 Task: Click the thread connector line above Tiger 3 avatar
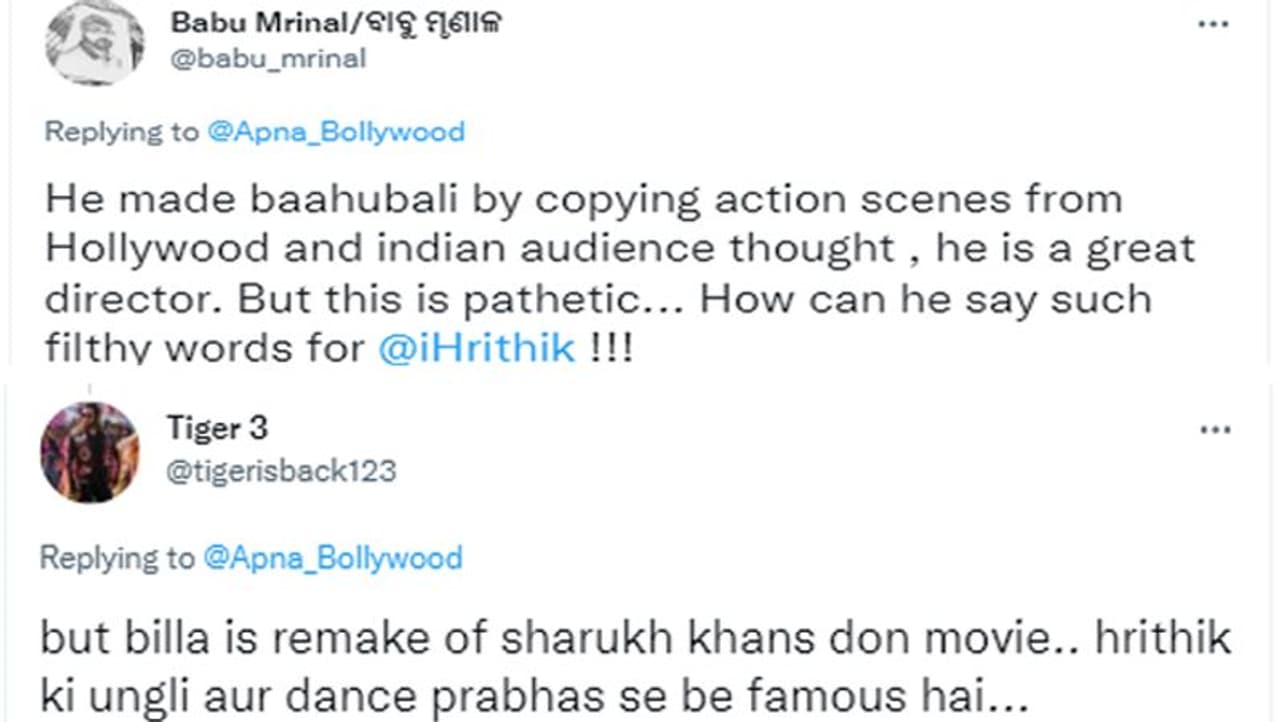coord(89,390)
